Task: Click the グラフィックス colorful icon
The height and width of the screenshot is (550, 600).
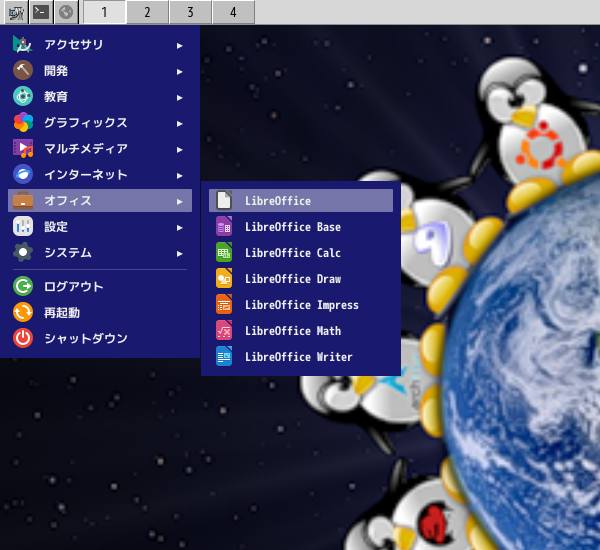Action: tap(23, 122)
